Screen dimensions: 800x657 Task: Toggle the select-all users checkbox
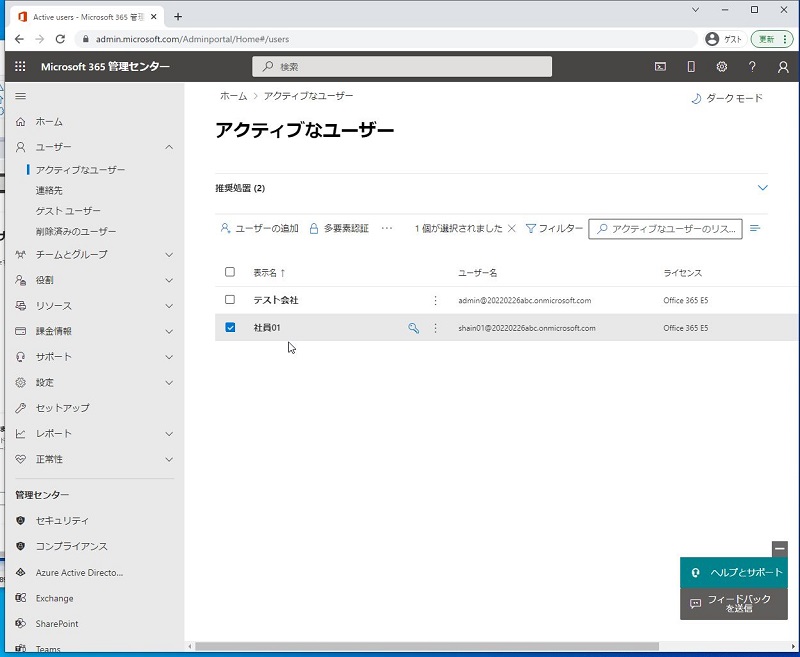[x=230, y=272]
